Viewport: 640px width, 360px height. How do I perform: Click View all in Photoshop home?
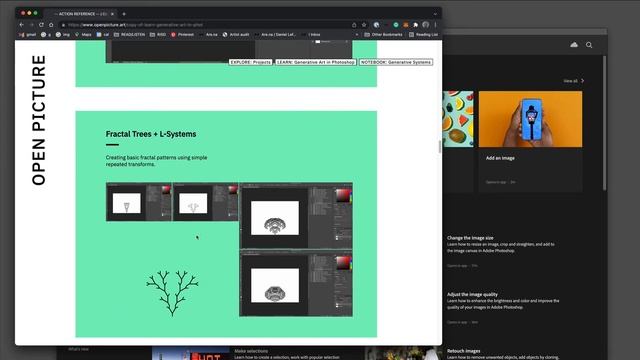(x=570, y=81)
